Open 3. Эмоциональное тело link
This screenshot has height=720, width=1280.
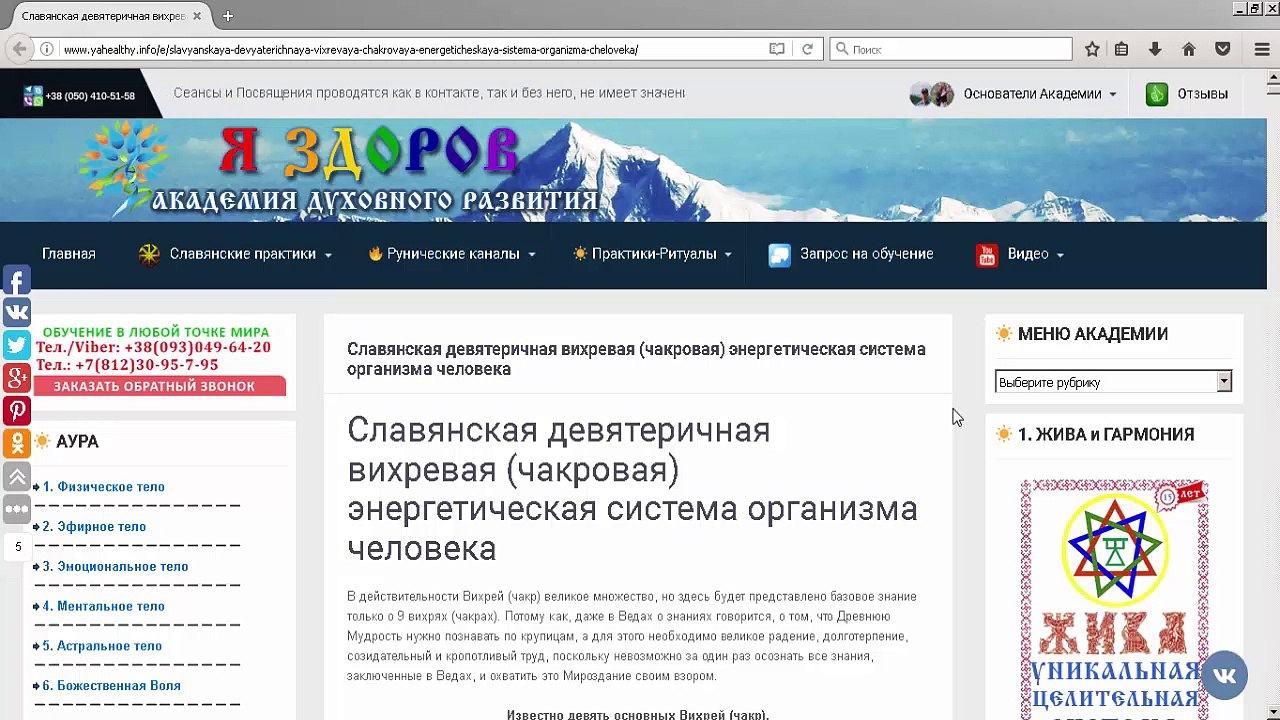pos(115,567)
